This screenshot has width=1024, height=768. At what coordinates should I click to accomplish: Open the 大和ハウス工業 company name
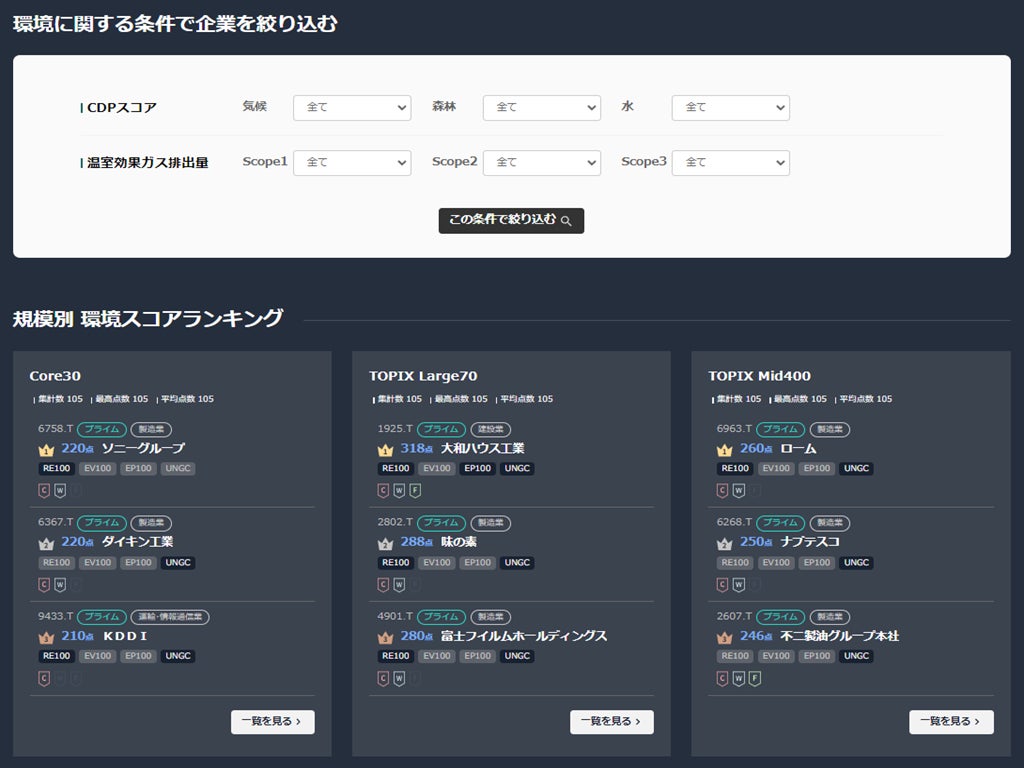pos(483,449)
